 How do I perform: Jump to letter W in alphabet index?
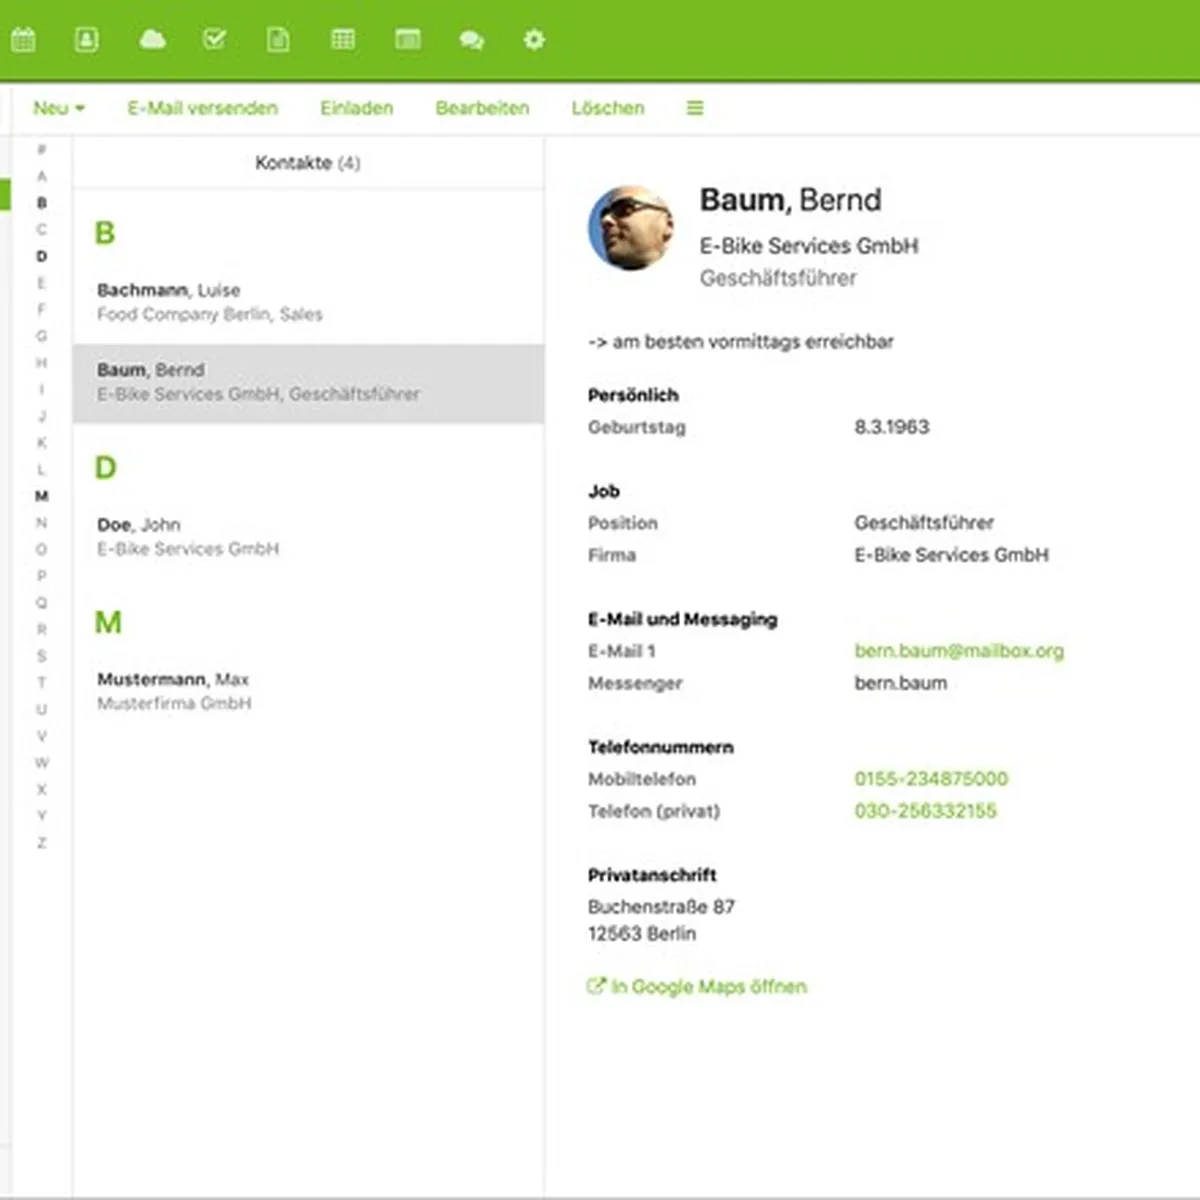[x=41, y=763]
